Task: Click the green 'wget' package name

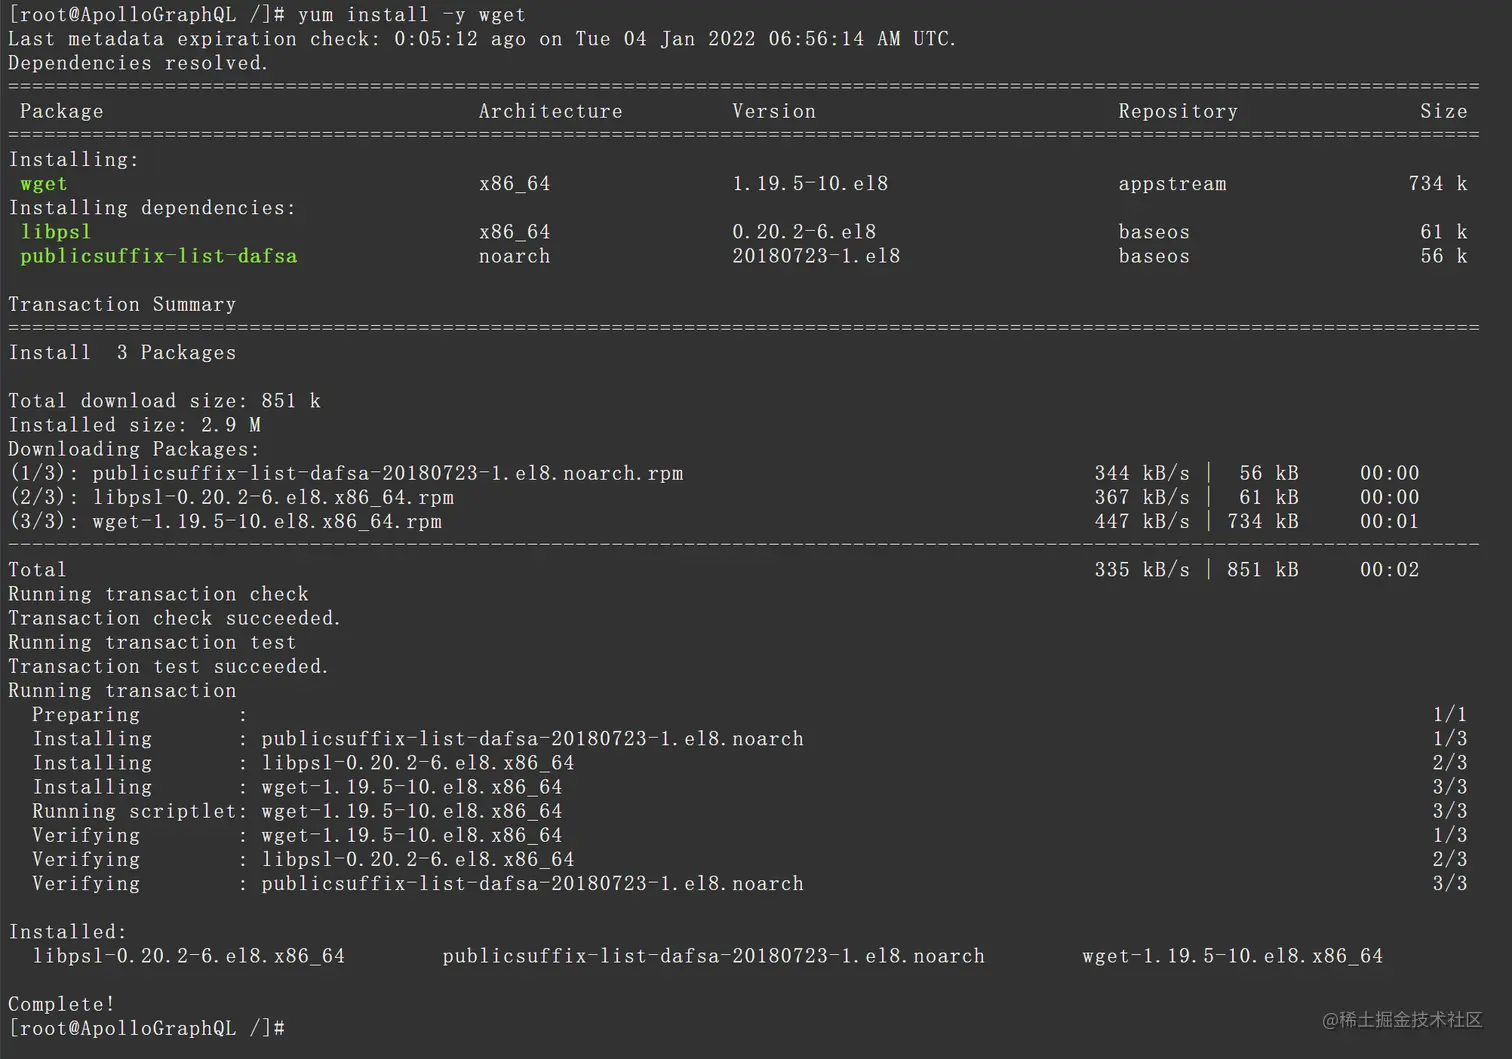Action: (x=44, y=184)
